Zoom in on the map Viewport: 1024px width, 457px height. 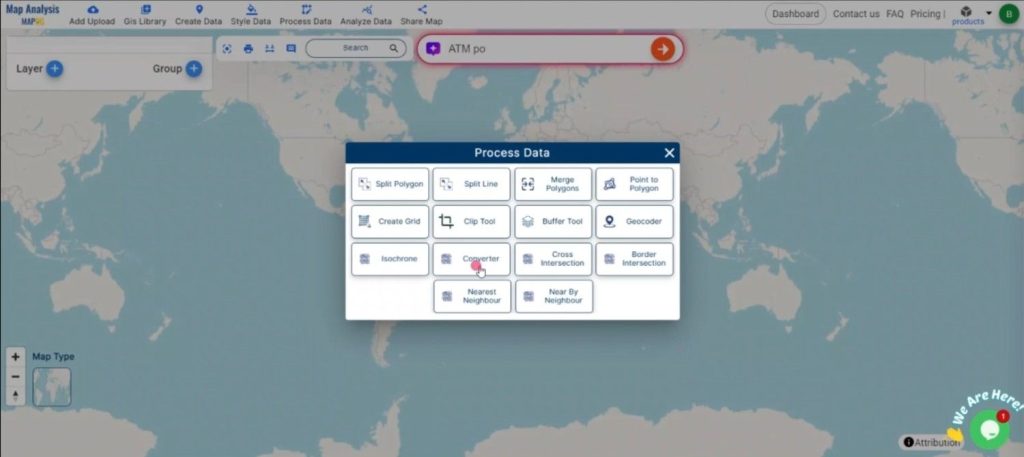(x=15, y=357)
